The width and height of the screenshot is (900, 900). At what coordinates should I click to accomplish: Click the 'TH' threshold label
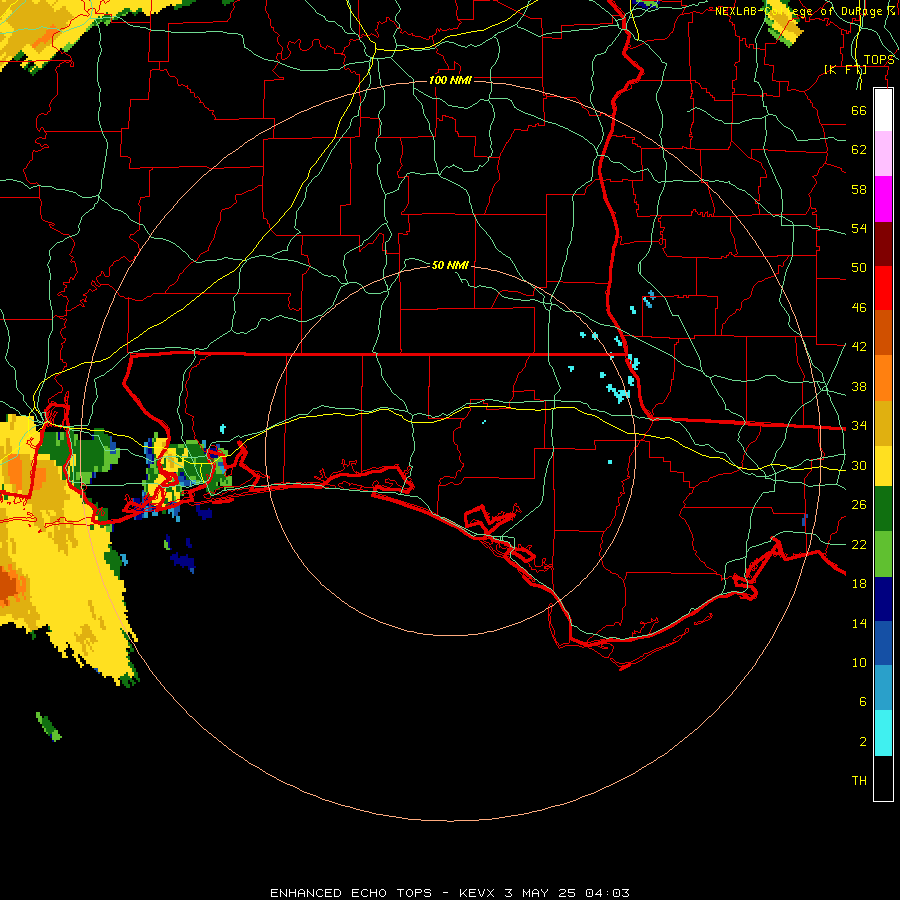(x=859, y=780)
